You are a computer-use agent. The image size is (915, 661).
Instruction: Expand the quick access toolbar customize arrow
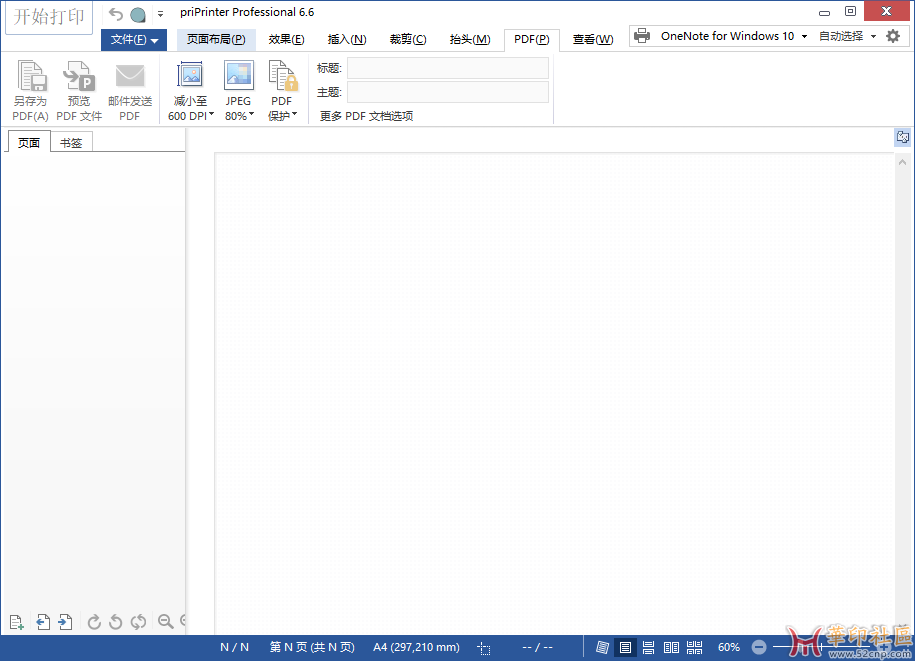point(160,14)
